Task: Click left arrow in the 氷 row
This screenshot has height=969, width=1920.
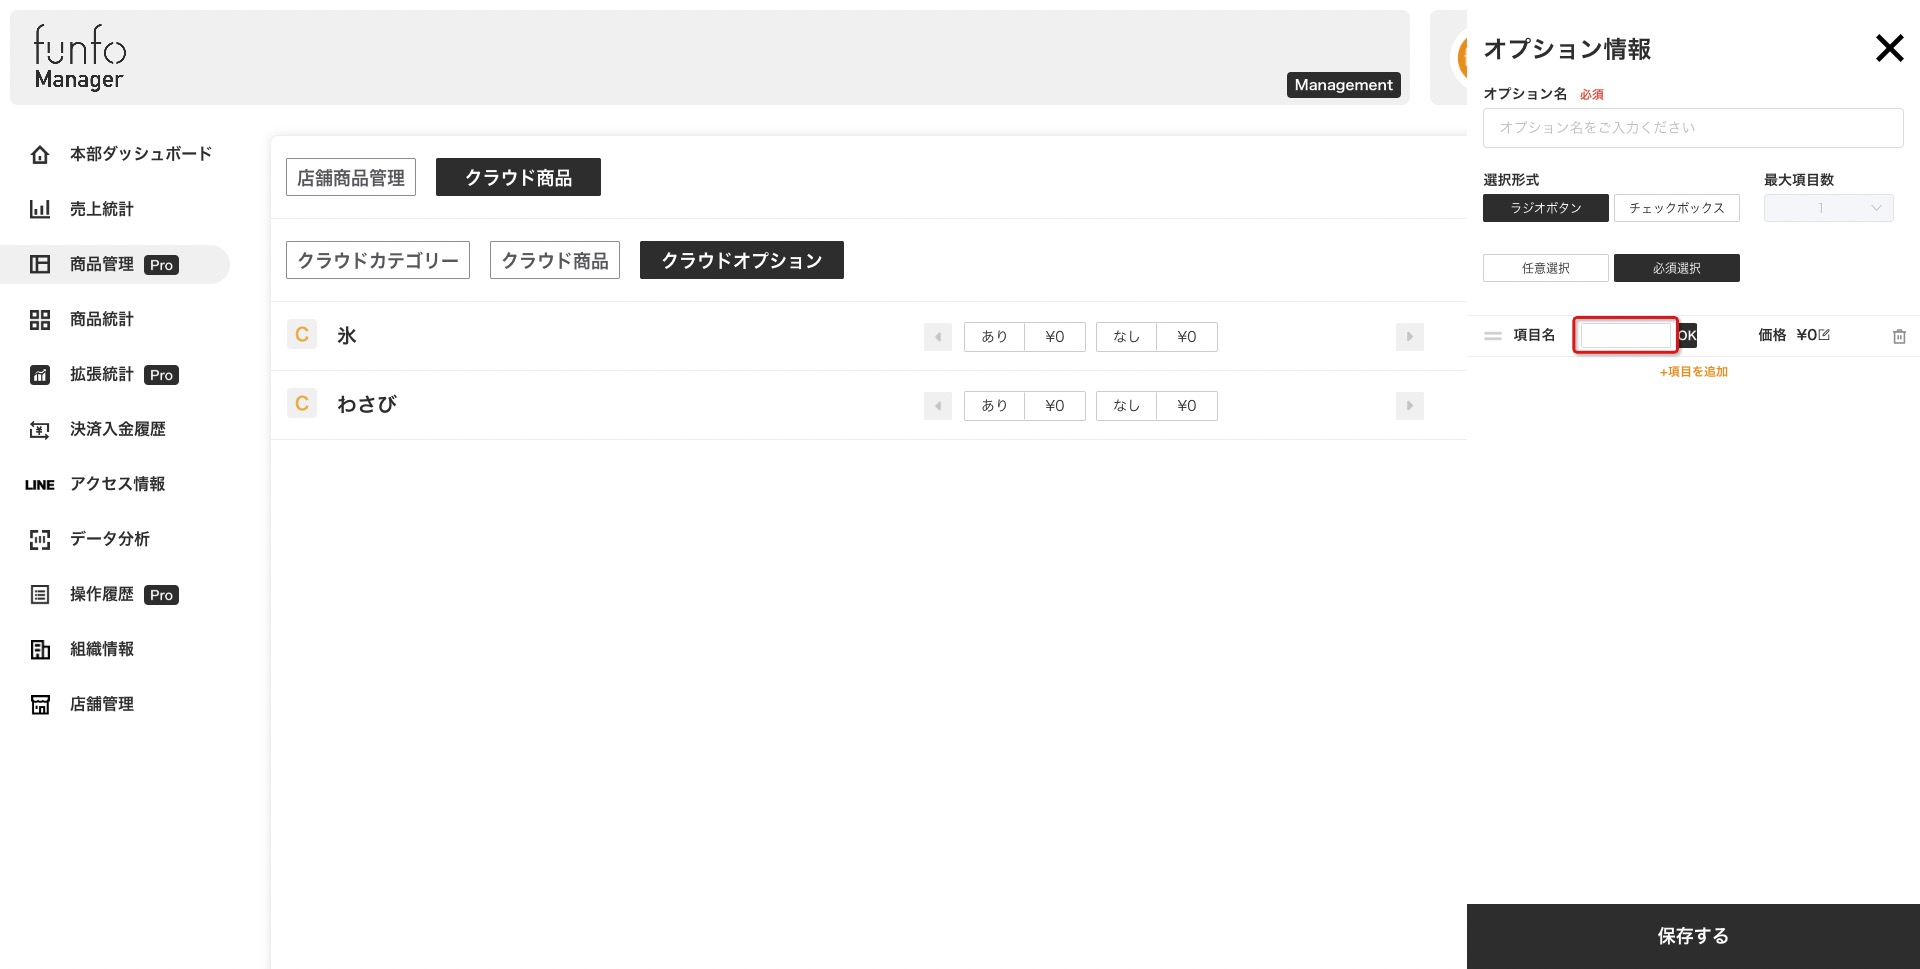Action: (938, 337)
